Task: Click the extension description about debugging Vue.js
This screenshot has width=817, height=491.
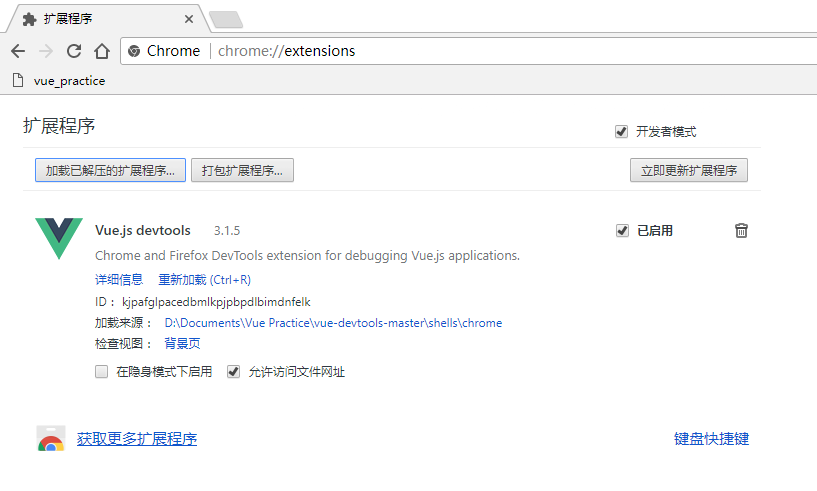Action: tap(307, 256)
